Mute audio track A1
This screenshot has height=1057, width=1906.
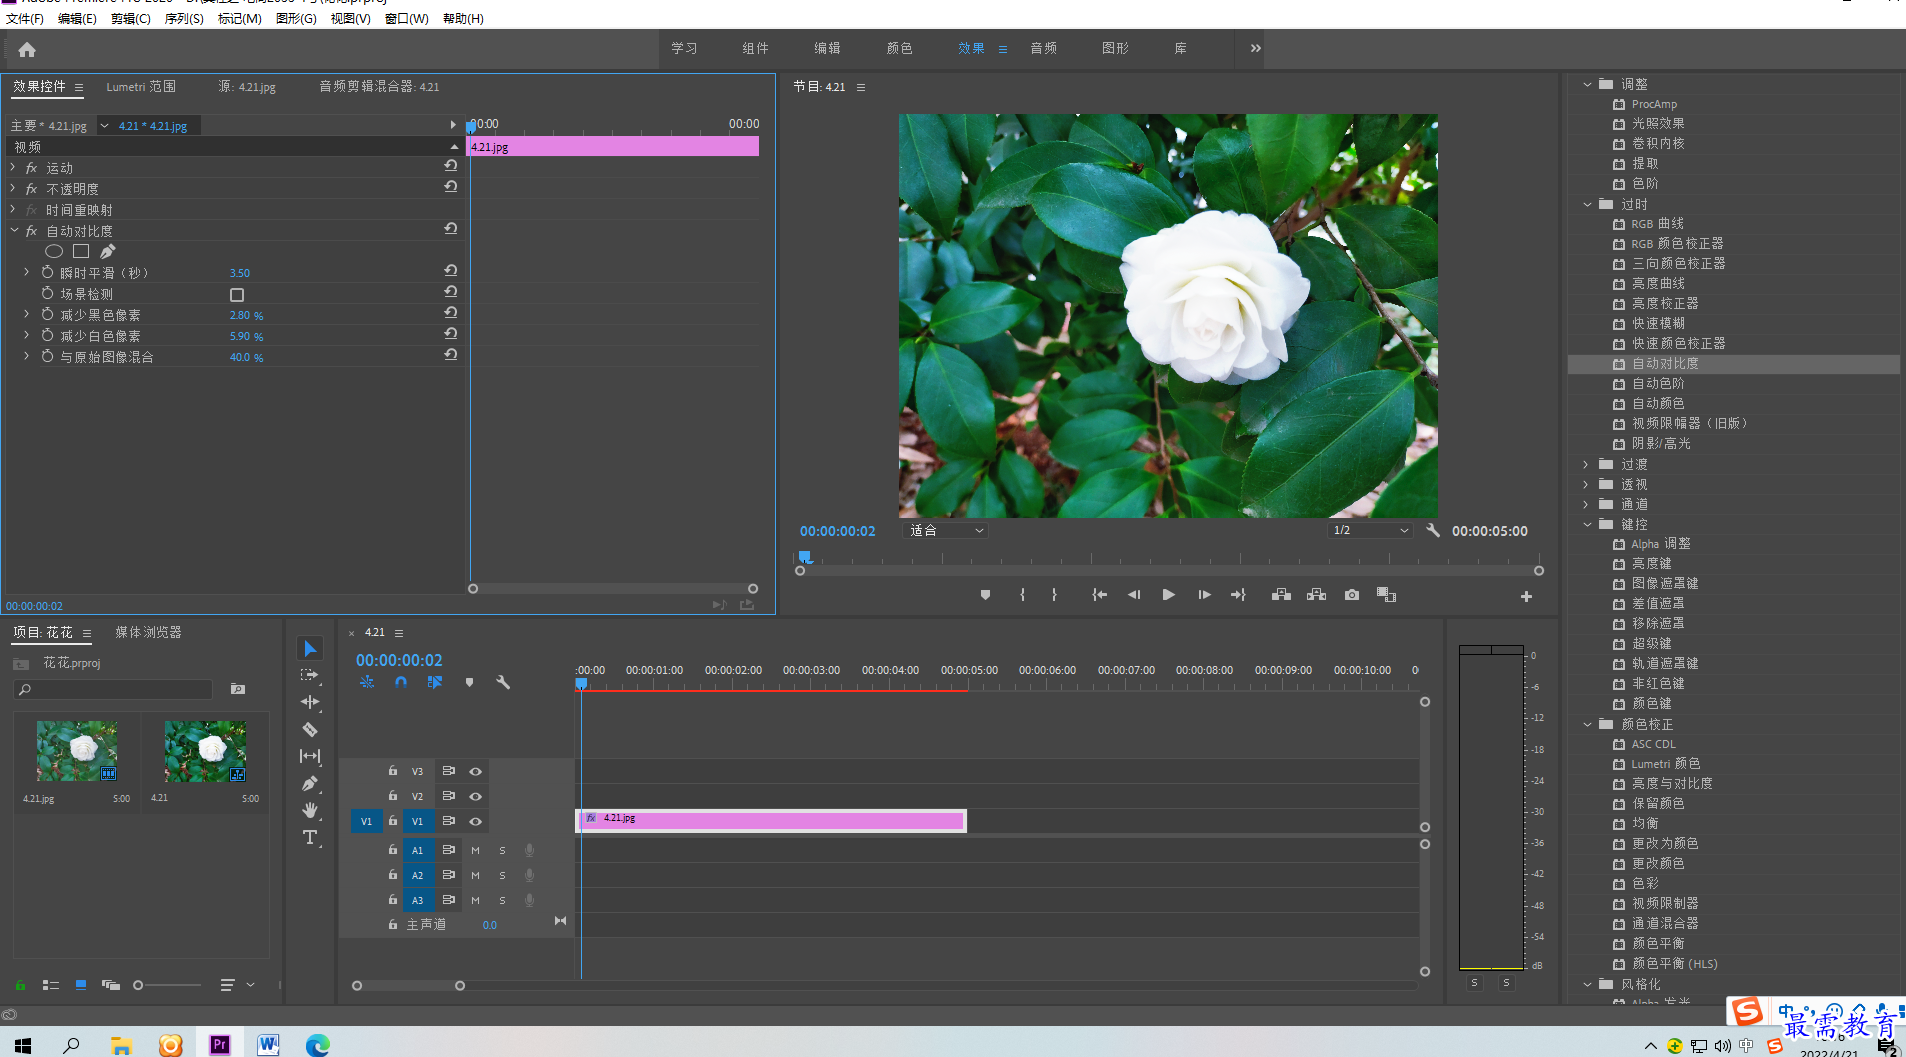click(x=475, y=851)
